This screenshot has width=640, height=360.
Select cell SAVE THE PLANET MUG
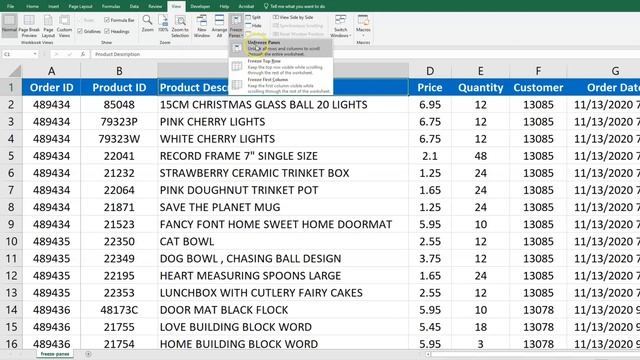click(x=283, y=207)
